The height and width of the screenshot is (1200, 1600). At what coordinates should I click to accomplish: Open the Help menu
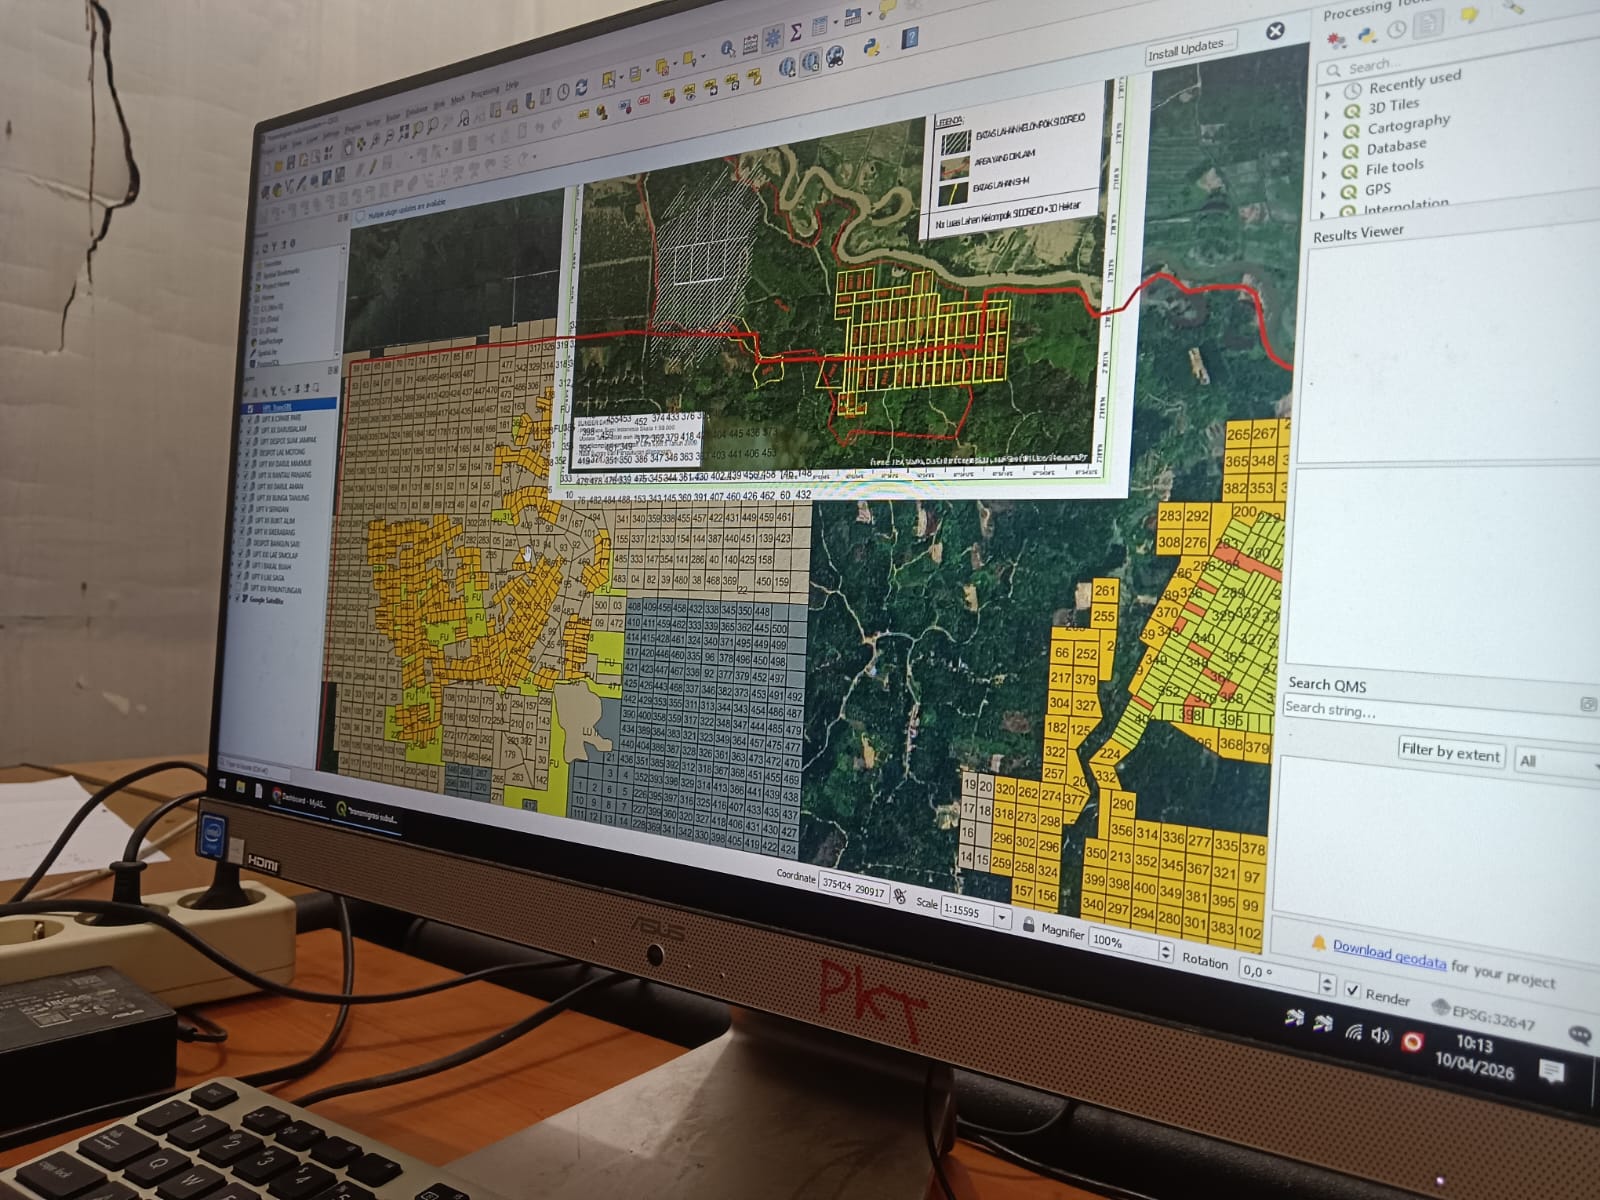(512, 85)
